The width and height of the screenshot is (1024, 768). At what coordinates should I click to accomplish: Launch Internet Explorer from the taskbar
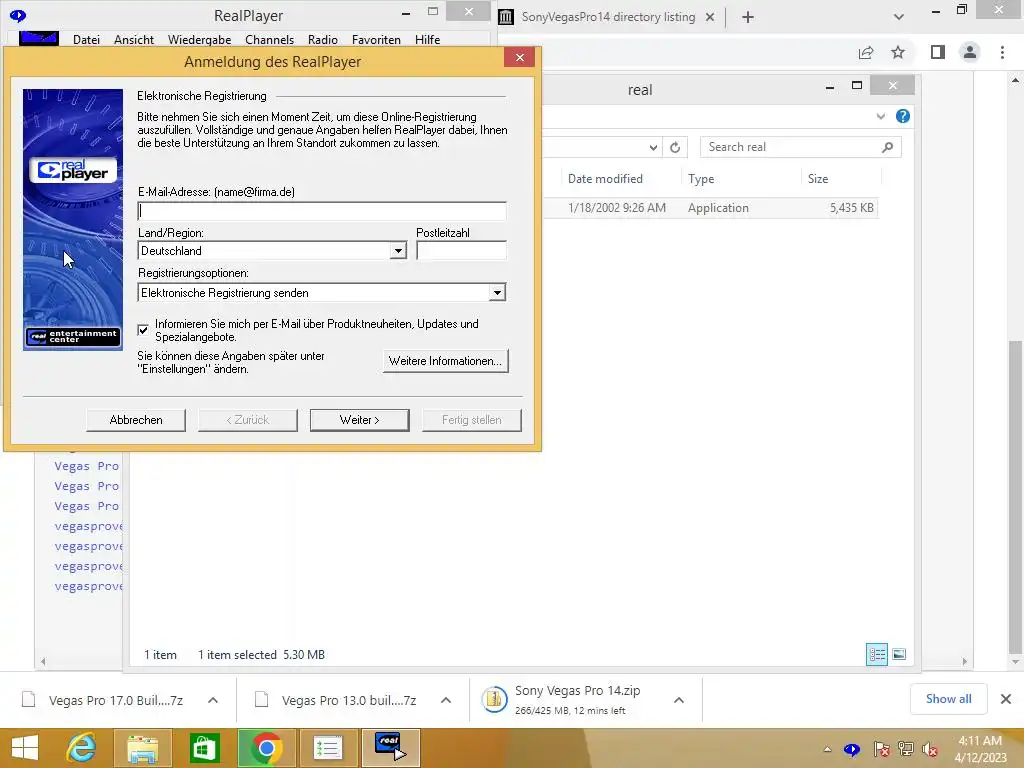[82, 748]
